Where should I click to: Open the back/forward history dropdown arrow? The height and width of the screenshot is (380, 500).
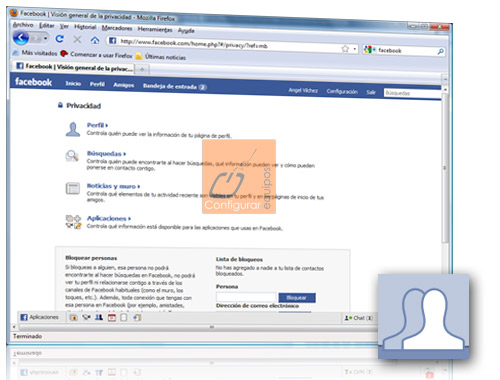[x=45, y=39]
